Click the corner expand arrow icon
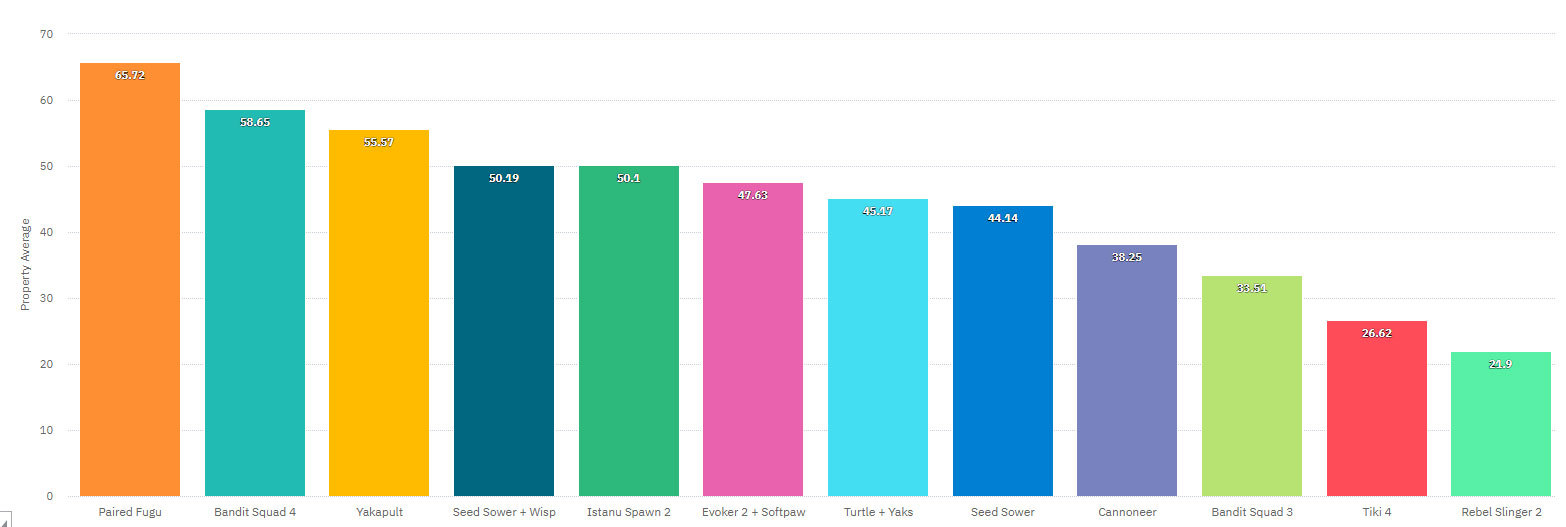The height and width of the screenshot is (527, 1566). [6, 519]
